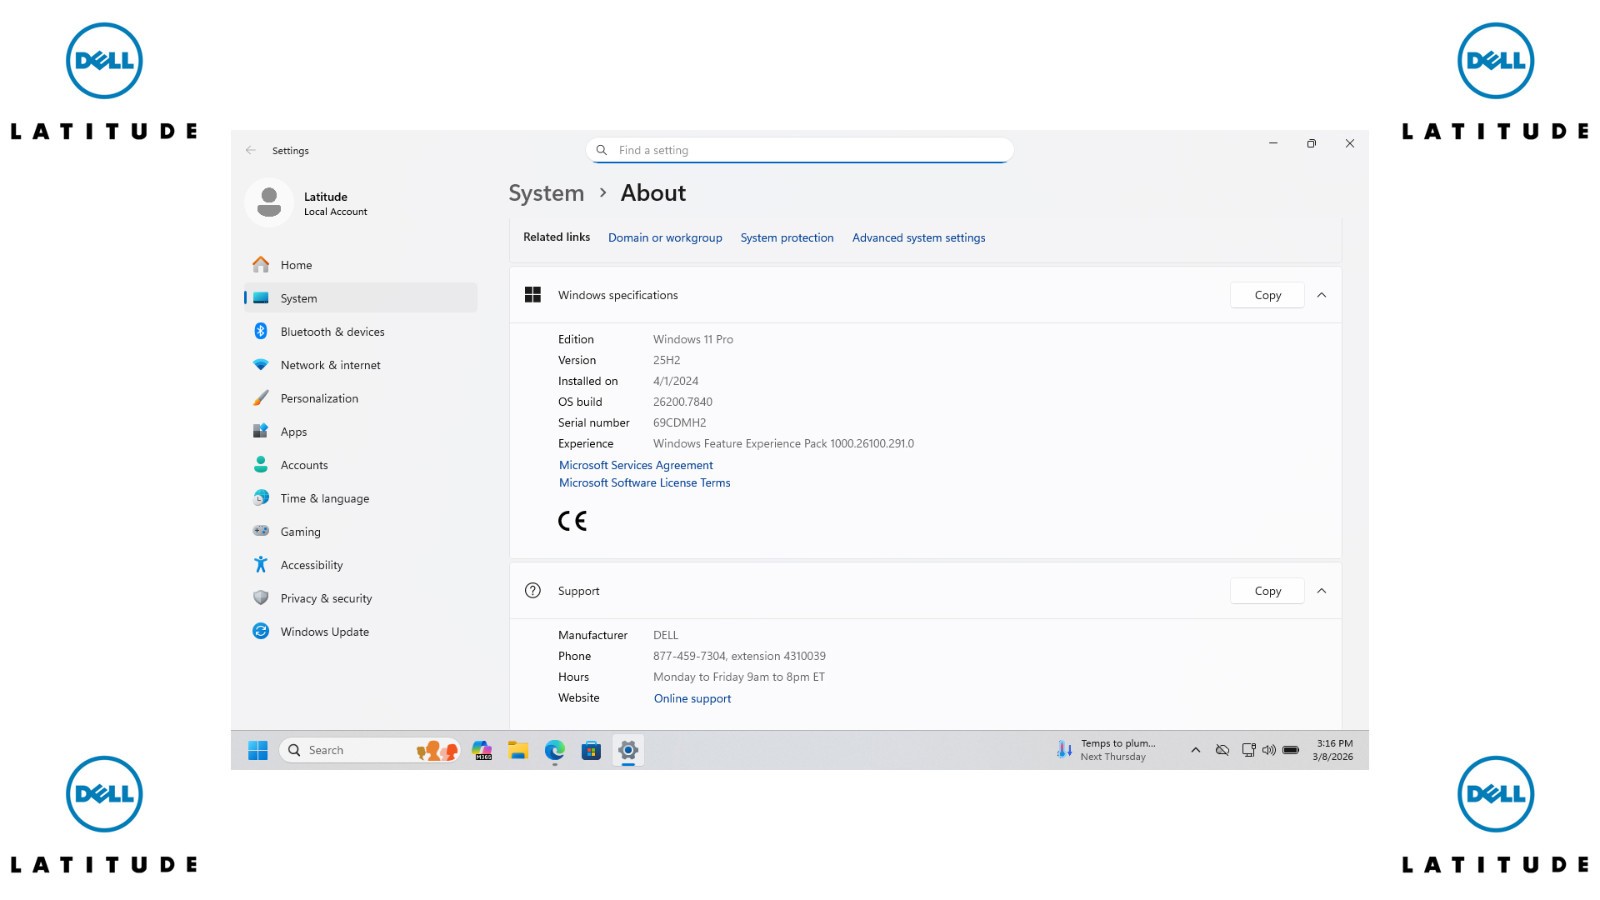Click the volume speaker tray icon

(x=1269, y=750)
